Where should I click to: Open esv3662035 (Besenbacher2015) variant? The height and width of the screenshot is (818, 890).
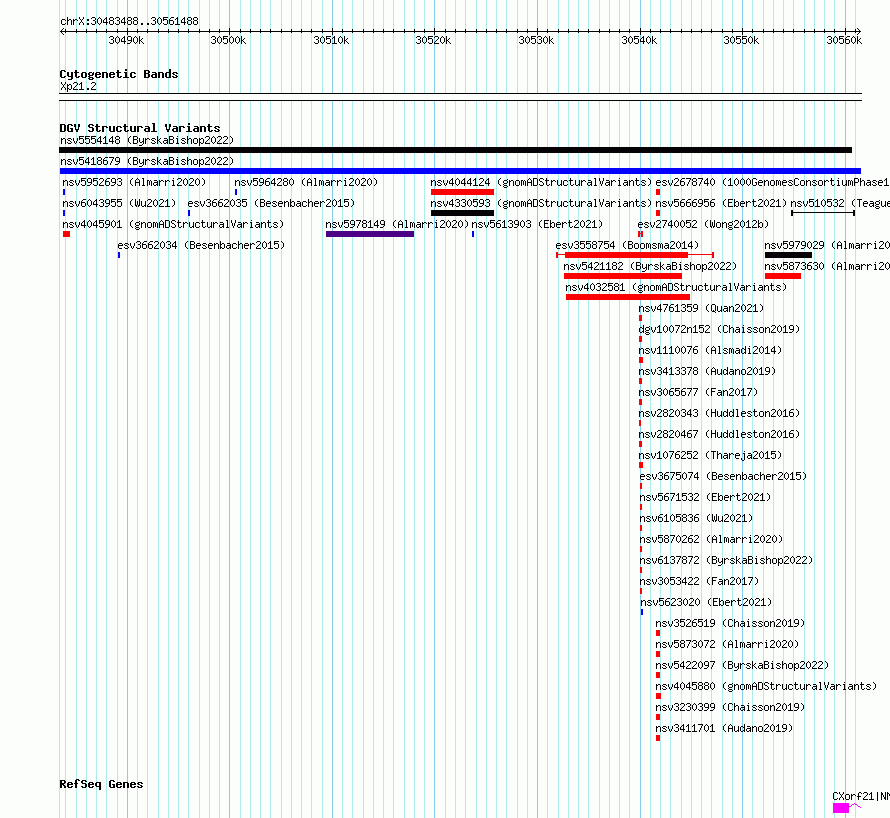click(271, 203)
